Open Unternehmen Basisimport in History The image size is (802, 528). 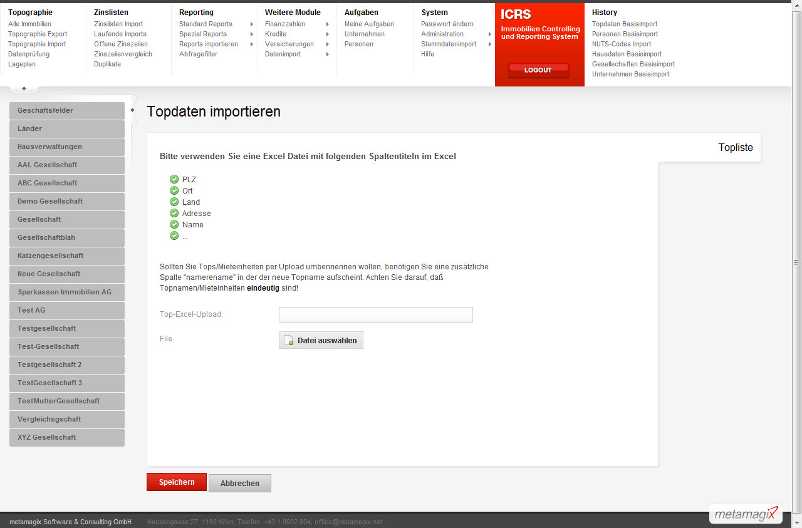pyautogui.click(x=631, y=74)
